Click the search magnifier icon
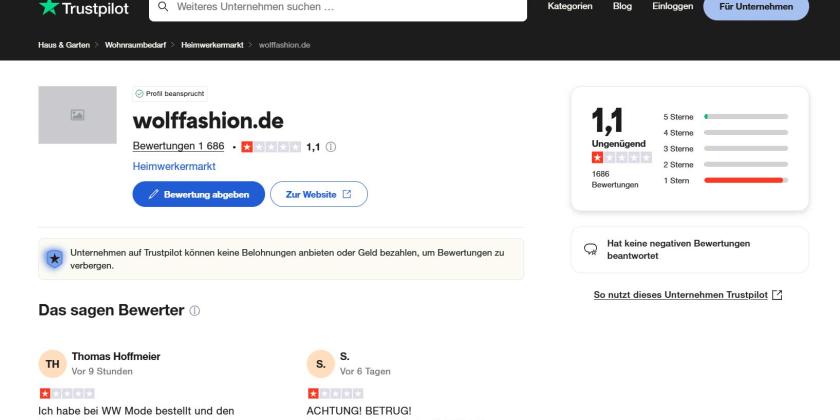The width and height of the screenshot is (840, 420). click(163, 6)
